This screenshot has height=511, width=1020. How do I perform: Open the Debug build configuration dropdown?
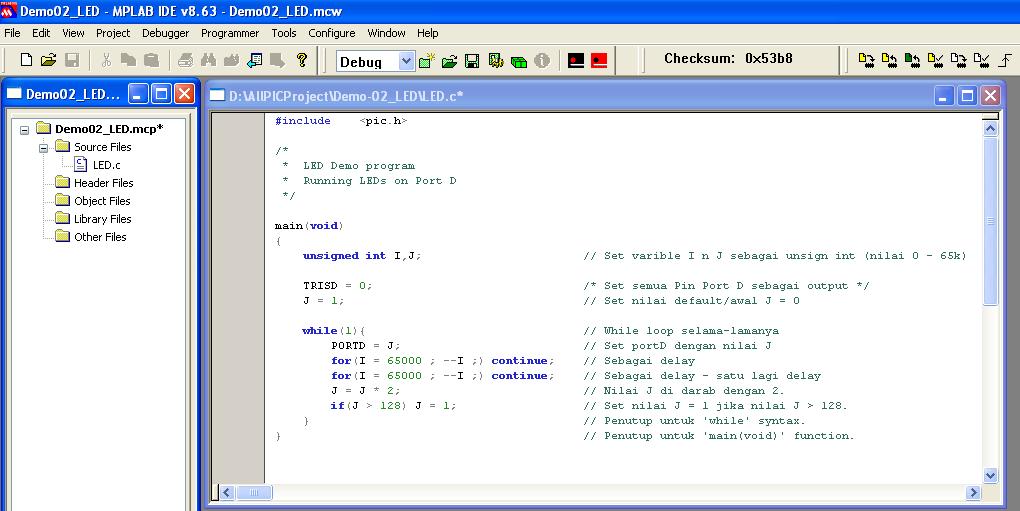(406, 61)
